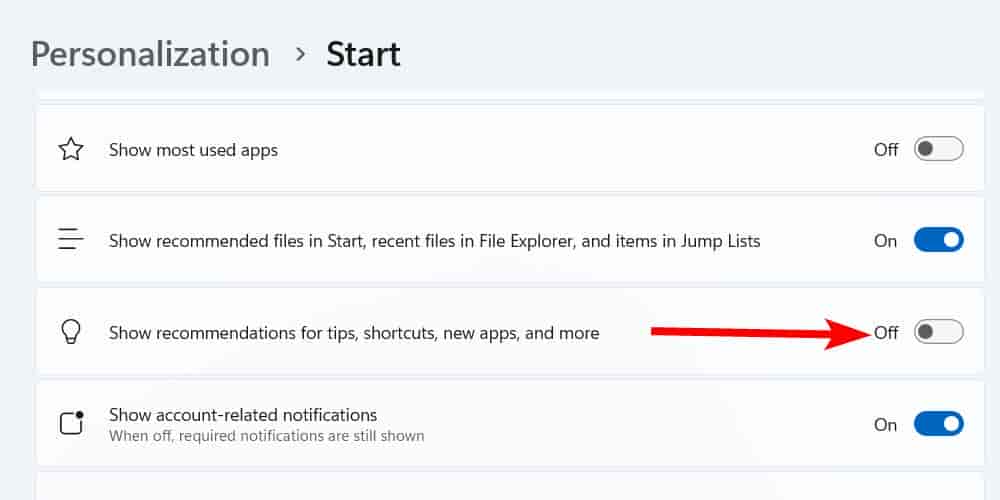Click the On status text for account notifications
This screenshot has height=500, width=1000.
pos(885,425)
